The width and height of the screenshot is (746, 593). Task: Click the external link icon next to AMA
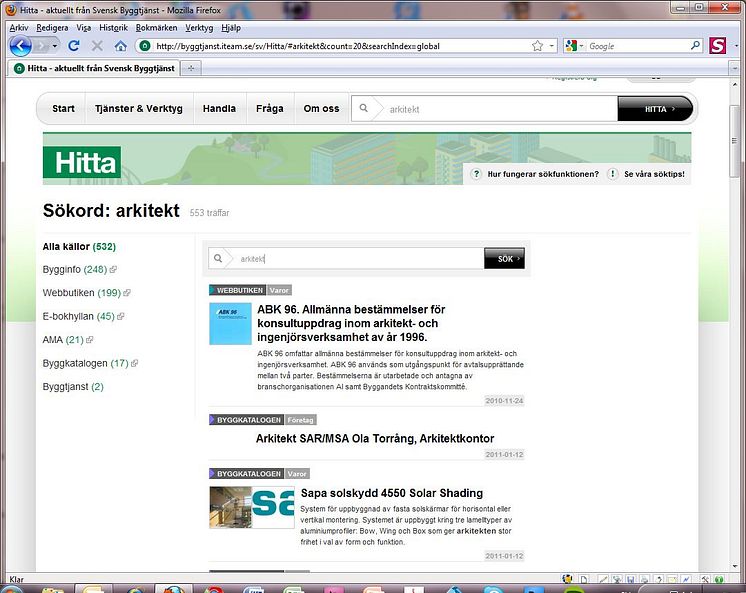(x=89, y=340)
